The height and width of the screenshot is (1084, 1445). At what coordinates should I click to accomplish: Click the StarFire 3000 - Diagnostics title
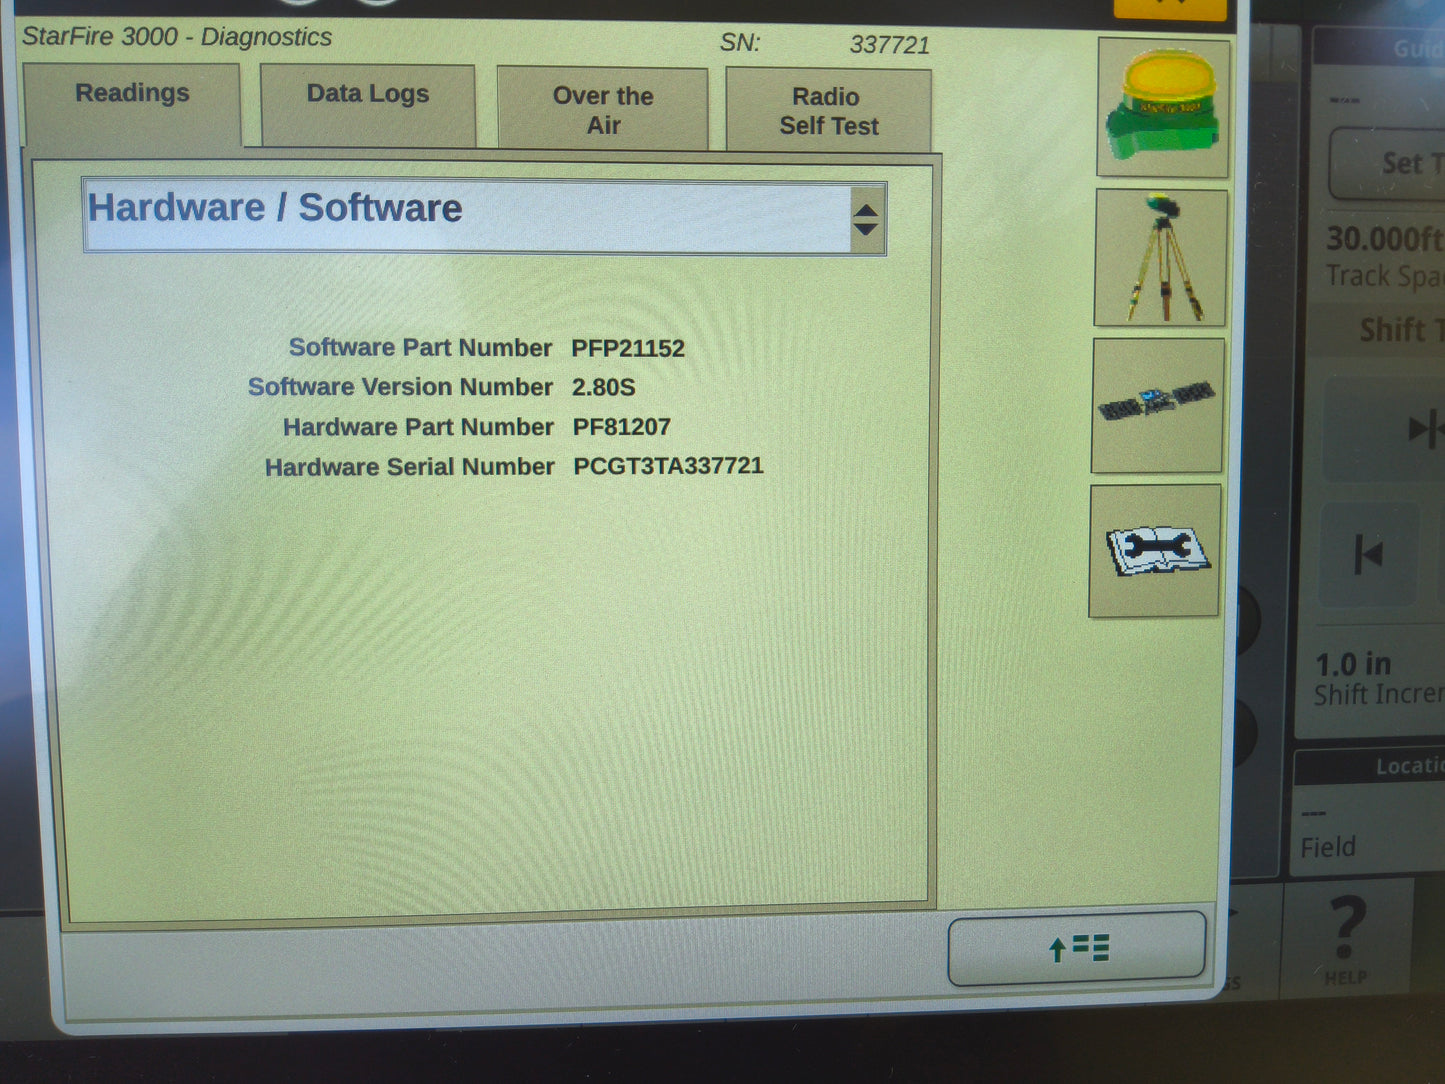(177, 37)
